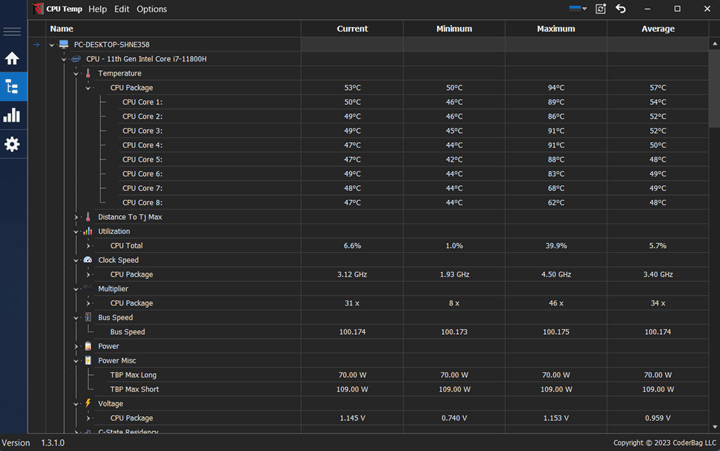Expand the Distance To Tj Max section
This screenshot has height=451, width=720.
click(76, 217)
